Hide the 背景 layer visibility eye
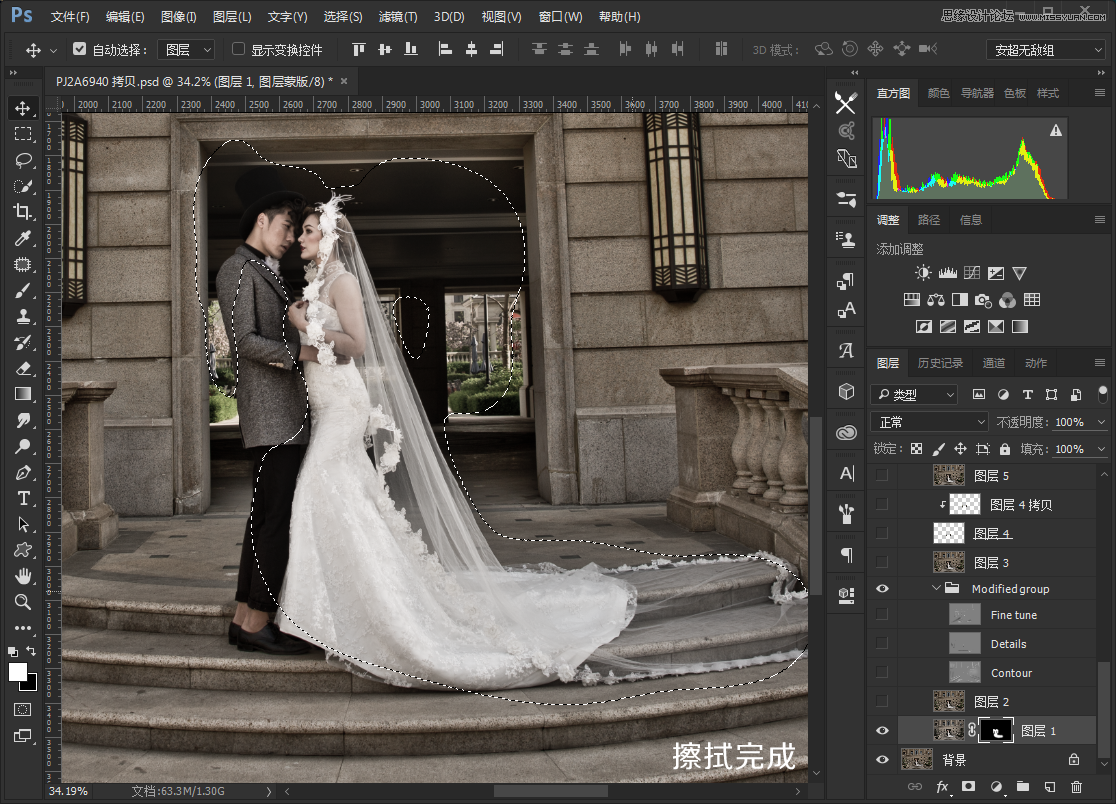 (882, 760)
